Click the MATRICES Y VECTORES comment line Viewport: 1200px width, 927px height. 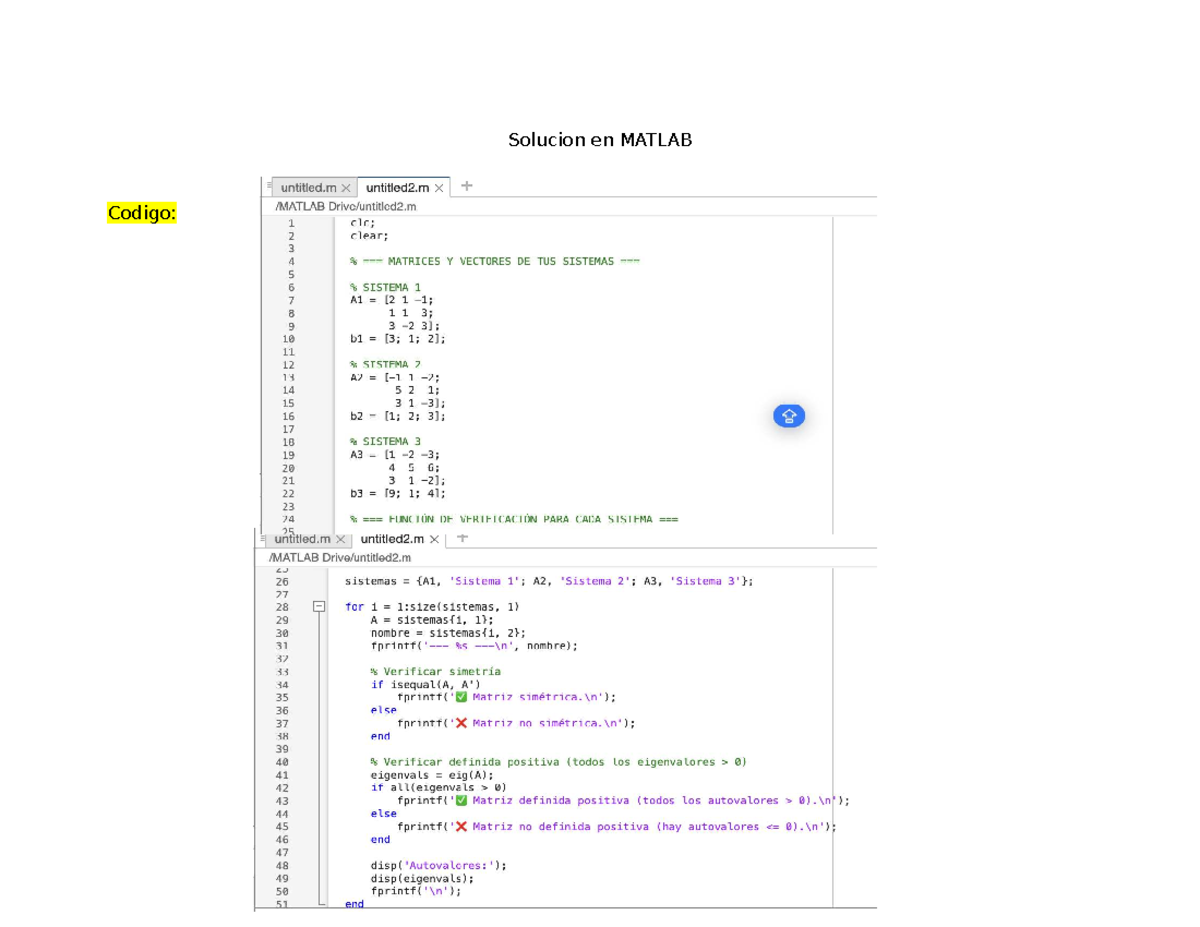(x=494, y=262)
